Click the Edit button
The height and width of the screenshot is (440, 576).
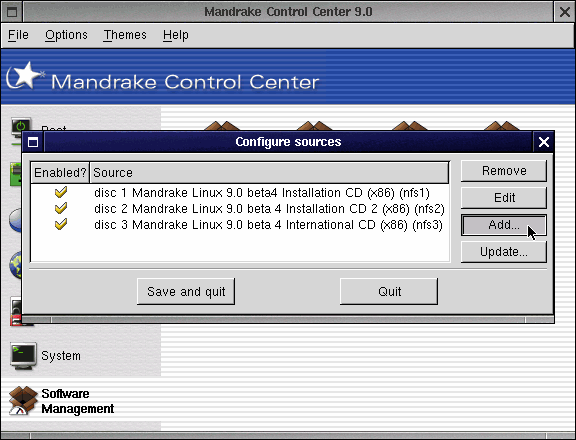(504, 198)
